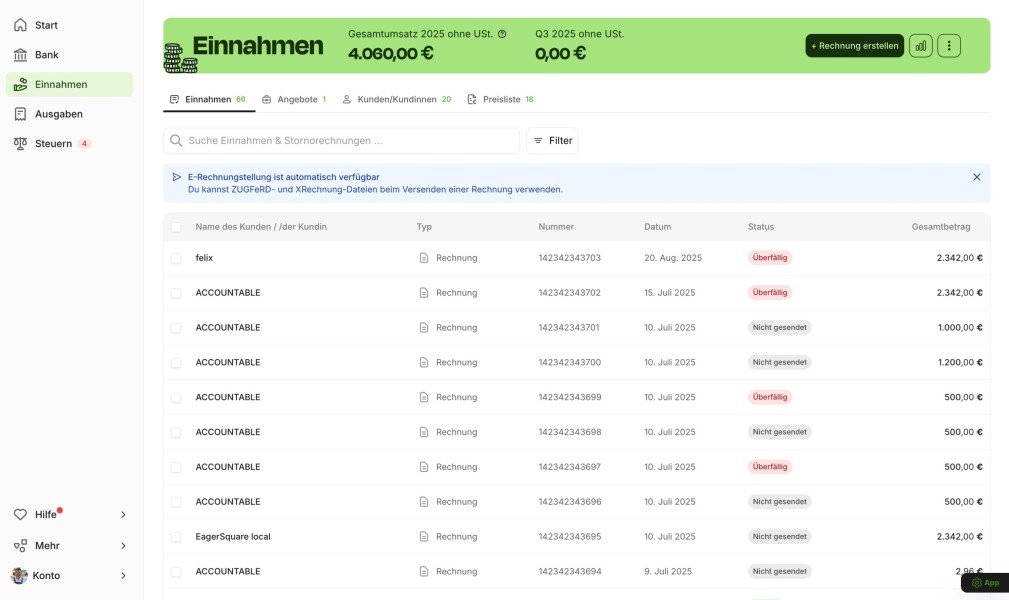Click the document icon next to felix's Rechnung
This screenshot has width=1009, height=600.
point(424,257)
